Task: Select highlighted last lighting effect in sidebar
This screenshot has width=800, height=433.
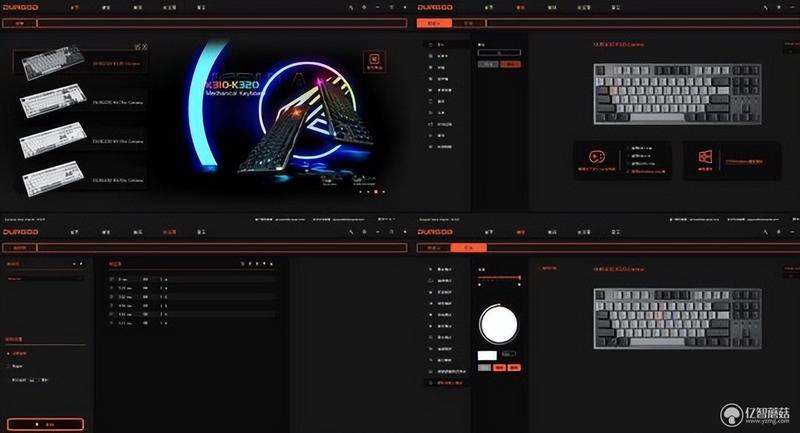Action: tap(445, 383)
